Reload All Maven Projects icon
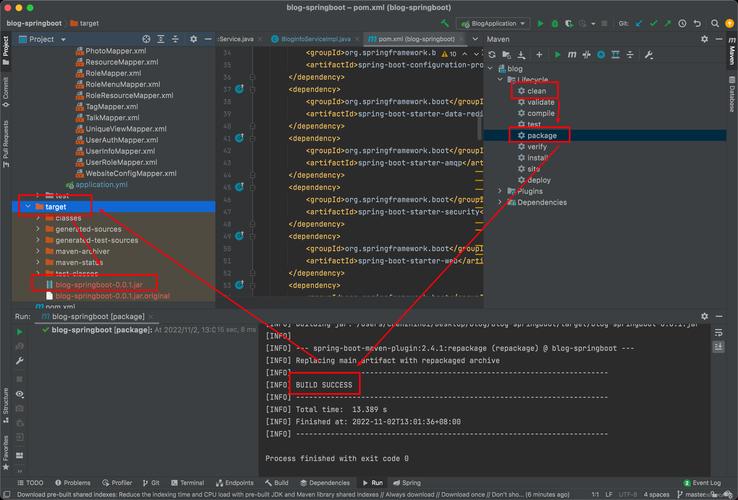This screenshot has width=738, height=500. [492, 55]
